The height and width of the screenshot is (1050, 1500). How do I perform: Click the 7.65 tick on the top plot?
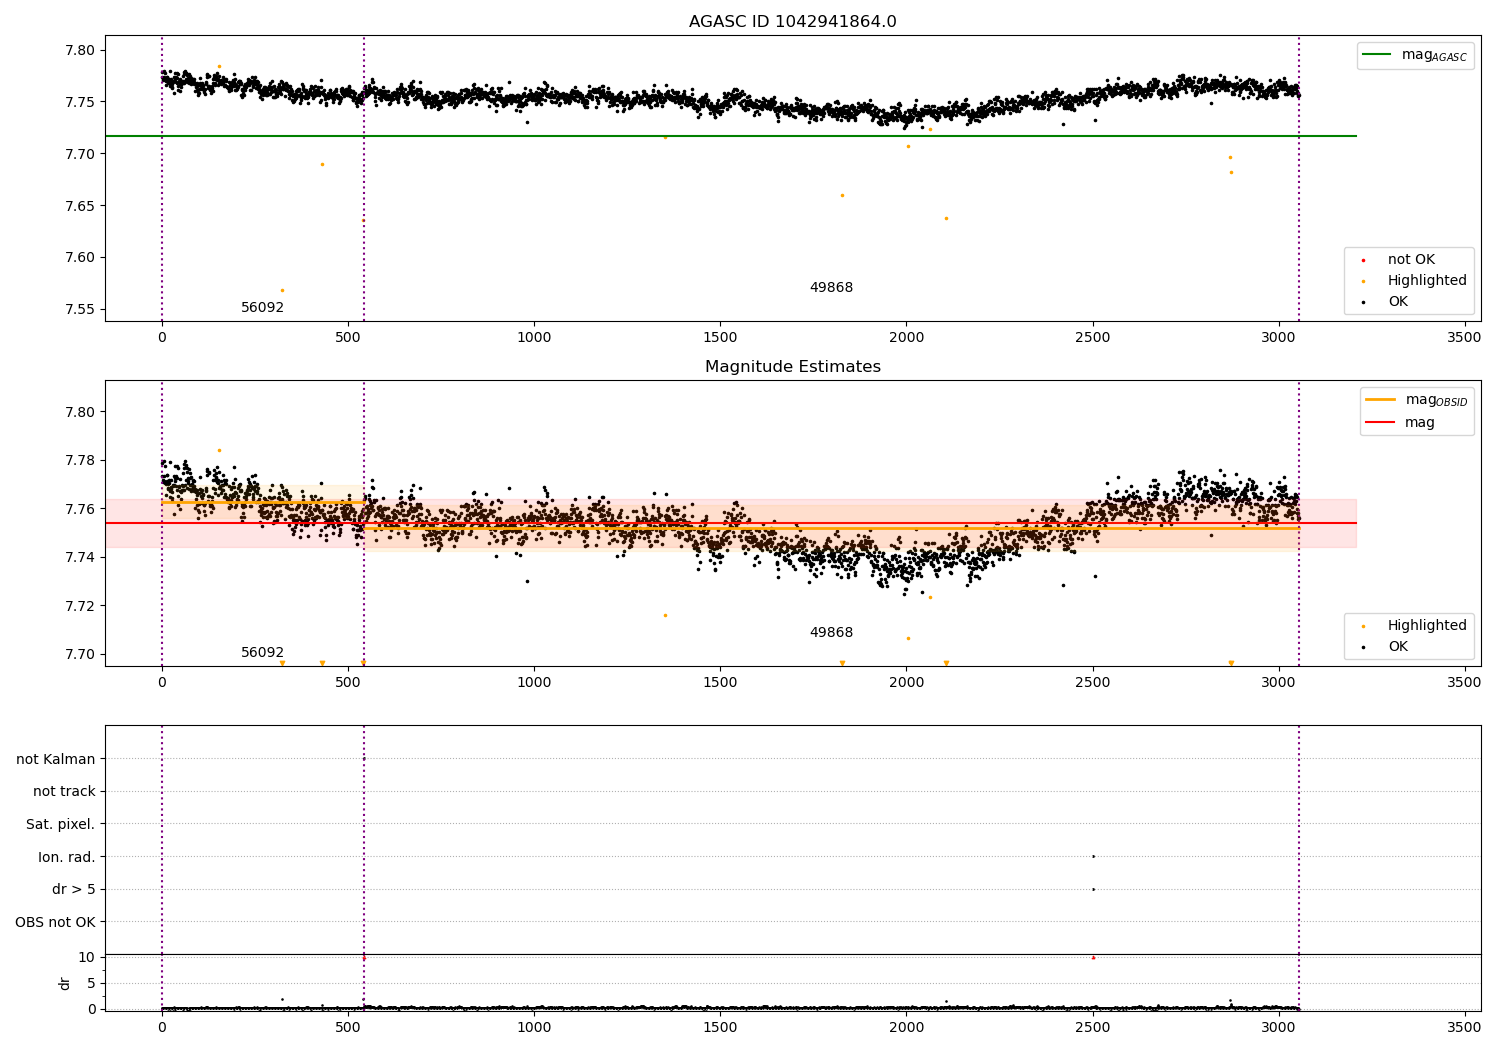tap(79, 206)
